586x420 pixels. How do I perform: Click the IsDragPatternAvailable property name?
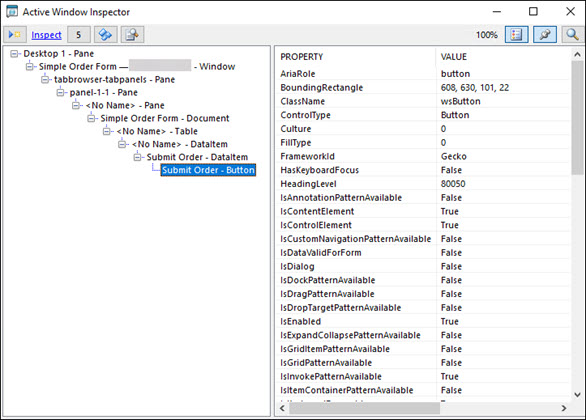327,294
